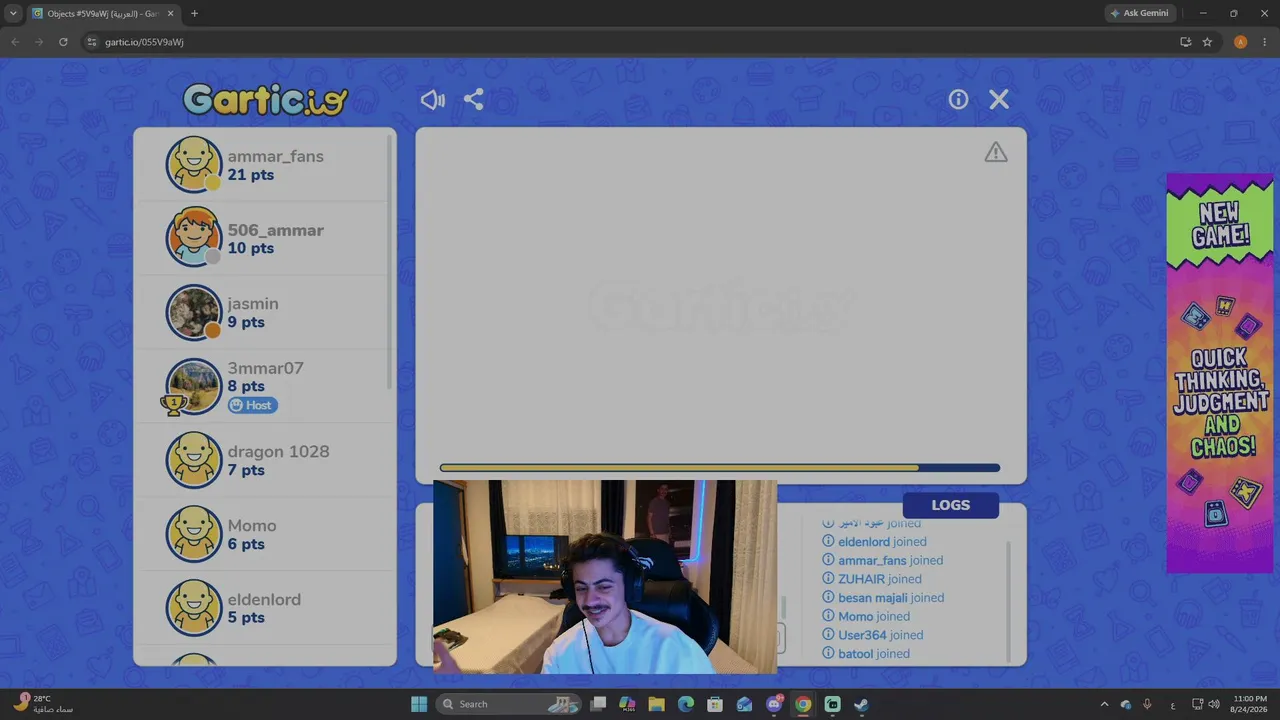Open the weather widget showing 28°C
1280x720 pixels.
[x=44, y=704]
